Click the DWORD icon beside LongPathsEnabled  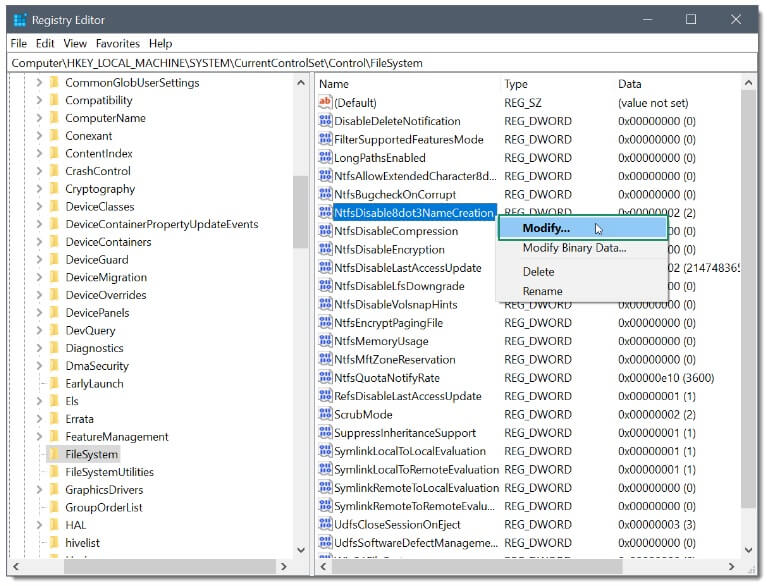coord(324,157)
